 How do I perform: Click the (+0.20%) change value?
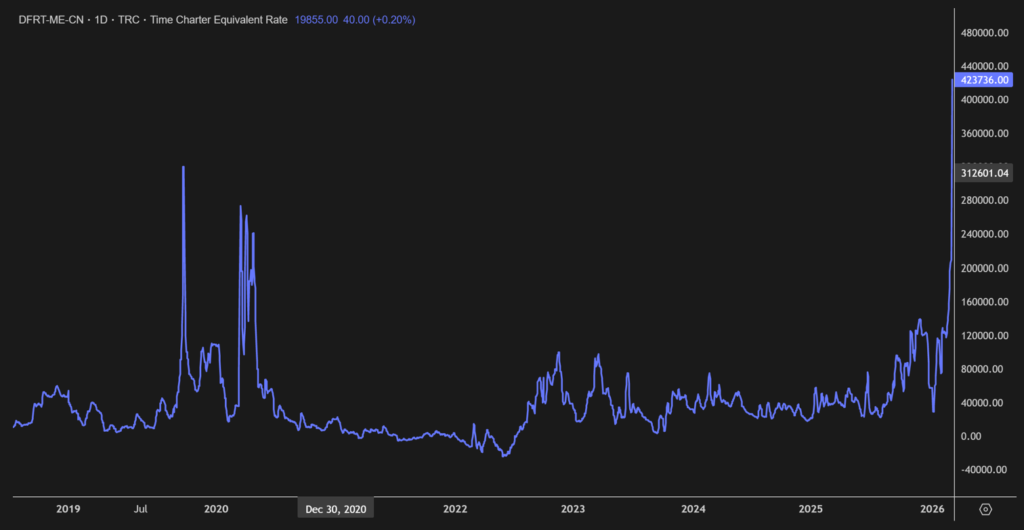point(395,19)
